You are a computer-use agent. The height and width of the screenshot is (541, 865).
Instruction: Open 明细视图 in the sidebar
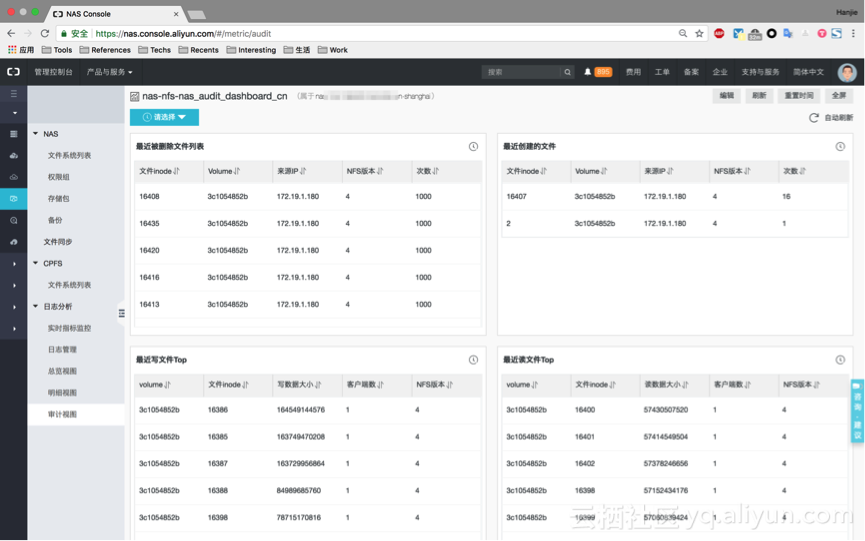click(x=62, y=393)
